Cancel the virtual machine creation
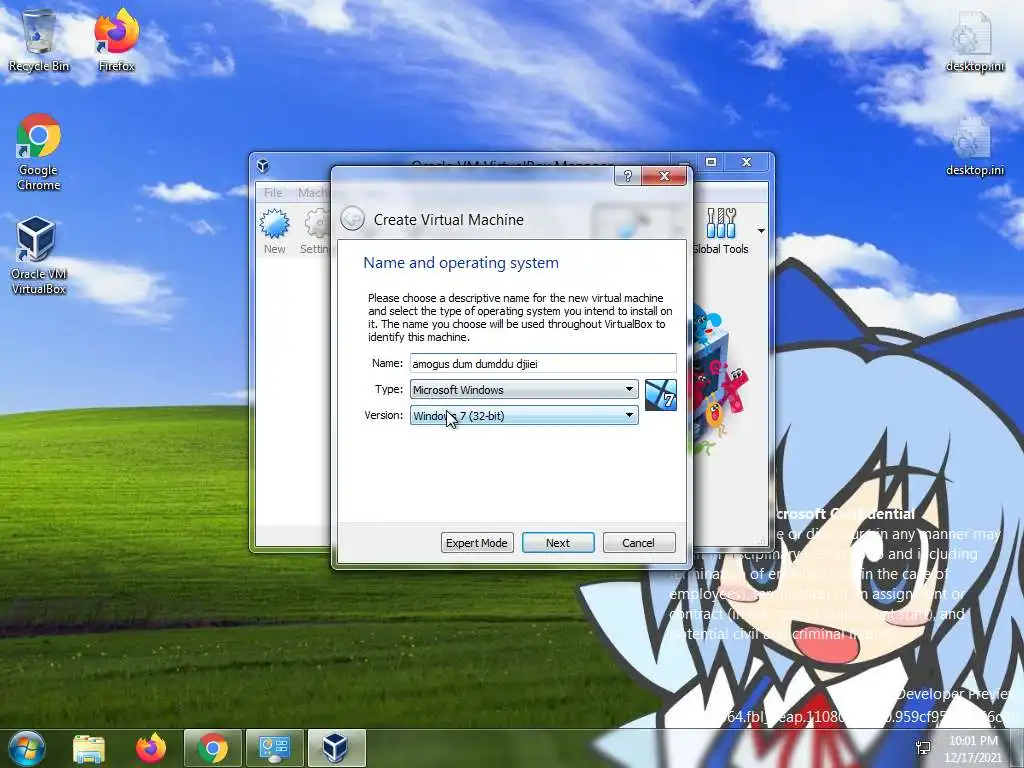The image size is (1024, 768). click(639, 543)
